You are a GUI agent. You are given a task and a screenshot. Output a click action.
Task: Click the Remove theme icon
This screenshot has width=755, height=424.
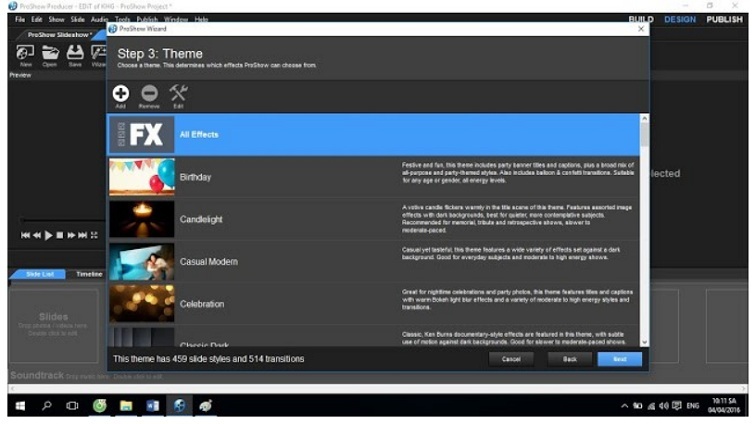click(149, 93)
